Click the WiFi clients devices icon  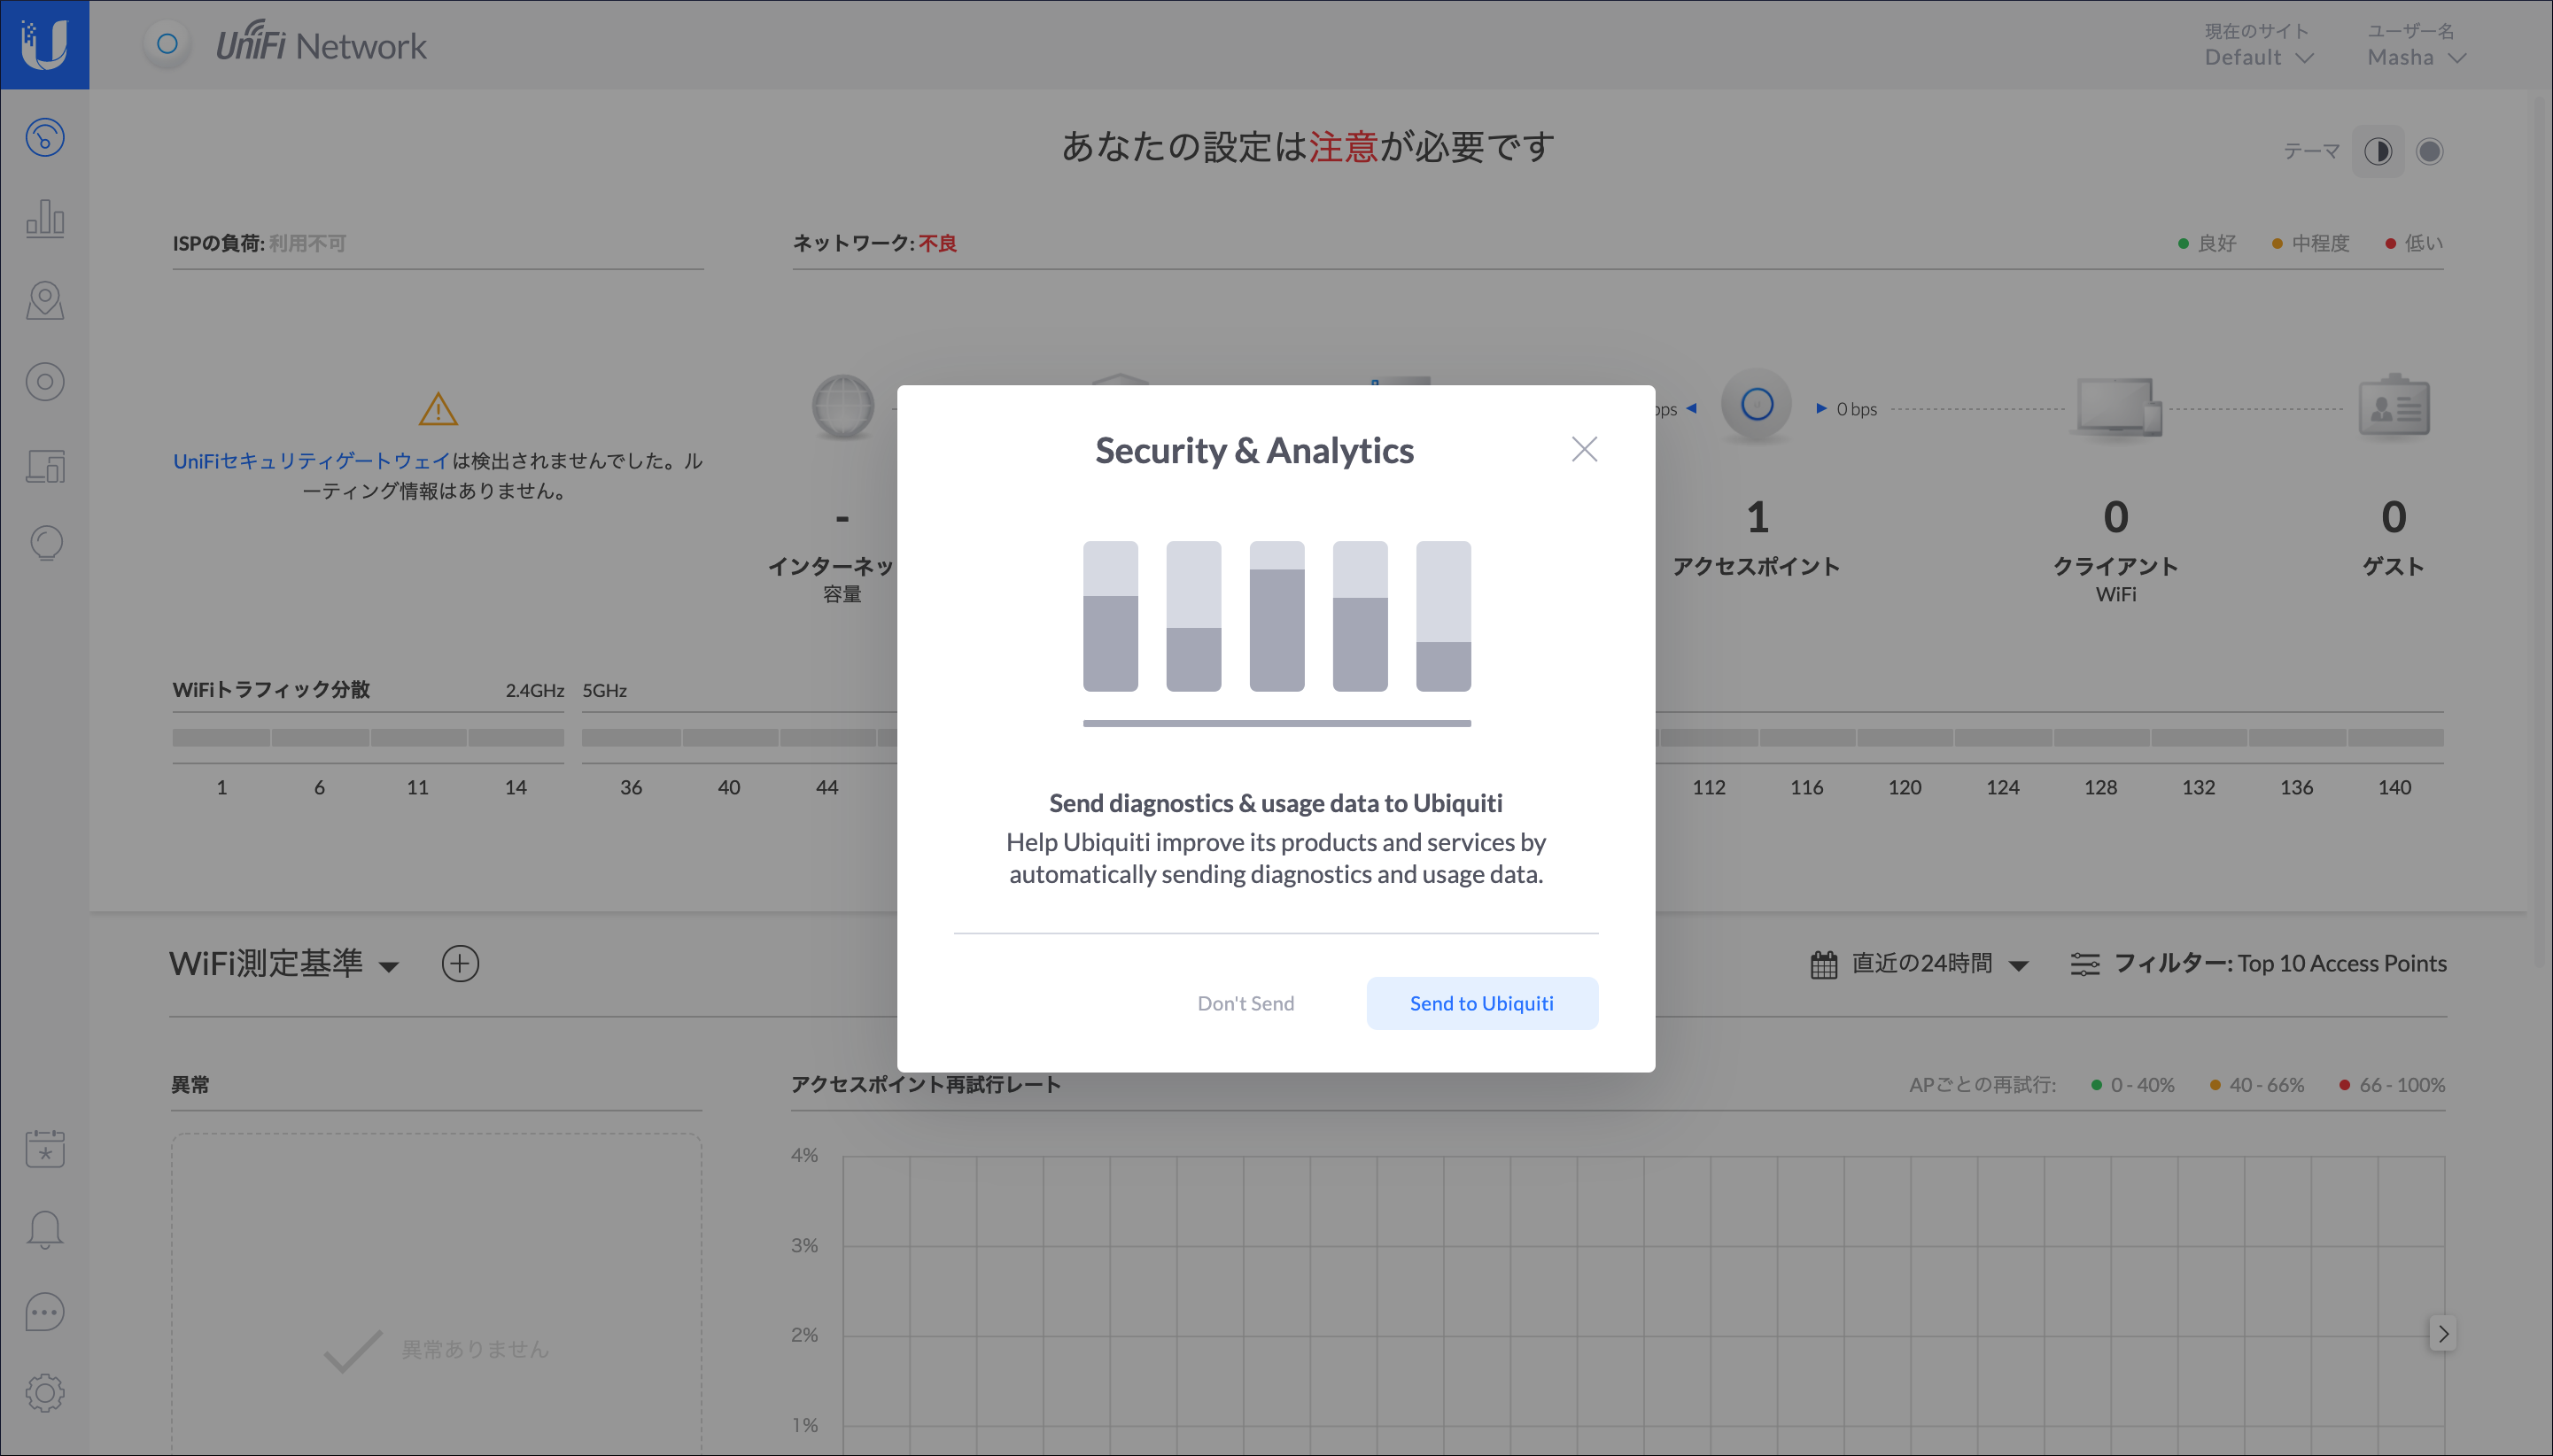pyautogui.click(x=2118, y=407)
